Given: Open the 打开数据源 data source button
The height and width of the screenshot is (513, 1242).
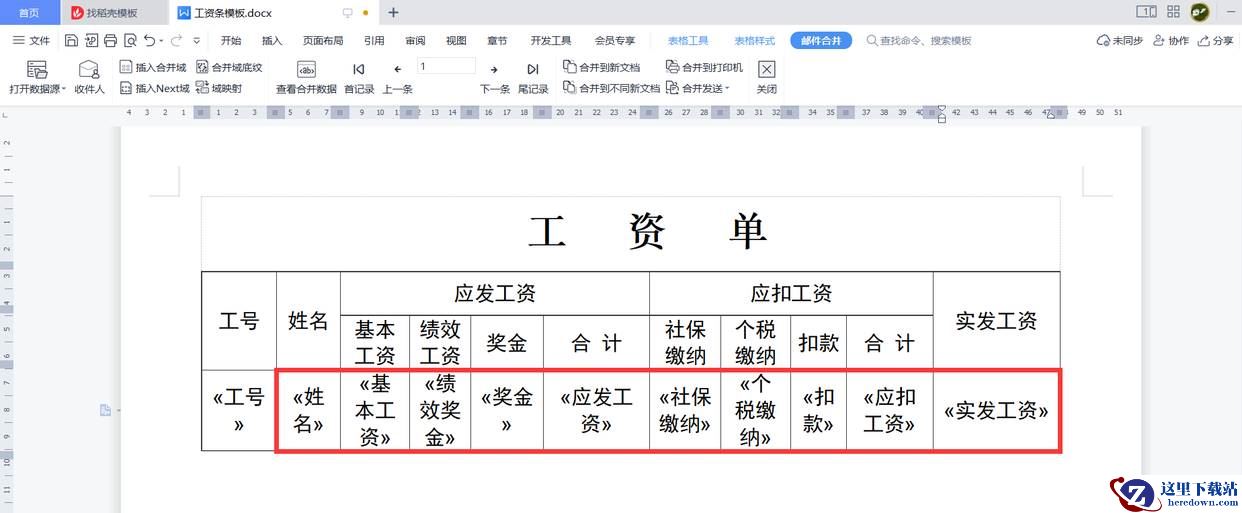Looking at the screenshot, I should point(37,78).
